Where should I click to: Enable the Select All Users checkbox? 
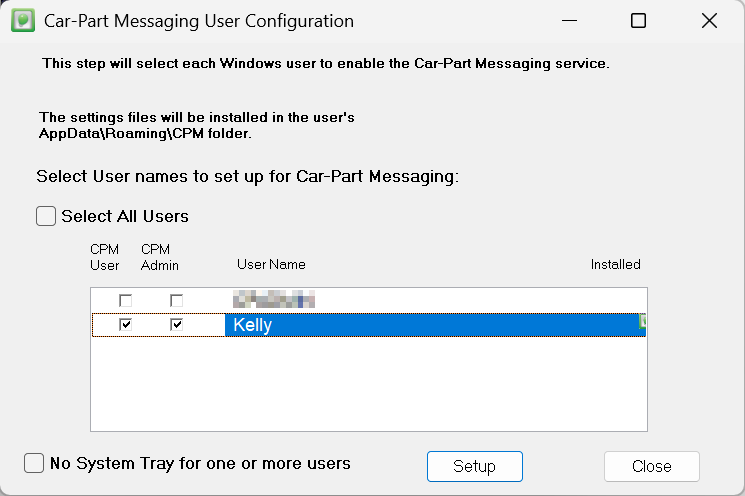pyautogui.click(x=46, y=216)
